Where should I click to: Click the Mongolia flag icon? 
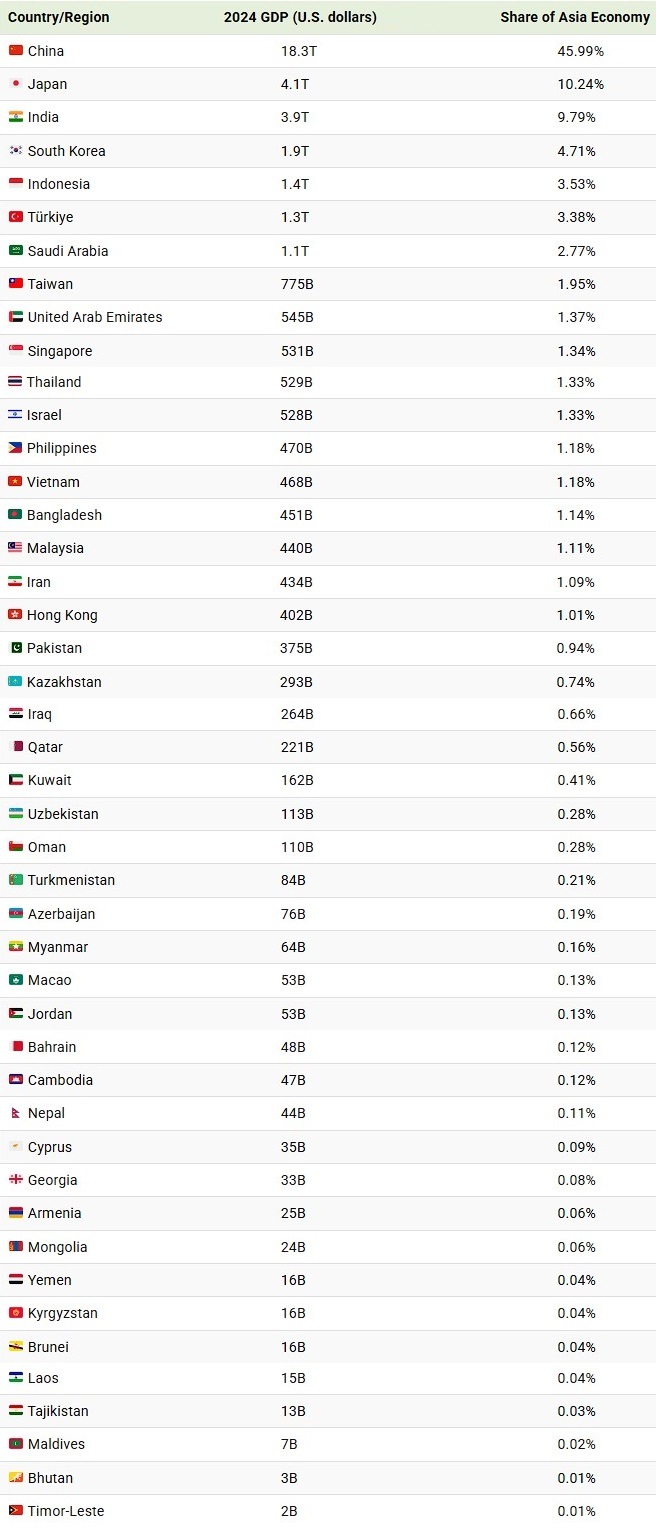pos(15,1247)
